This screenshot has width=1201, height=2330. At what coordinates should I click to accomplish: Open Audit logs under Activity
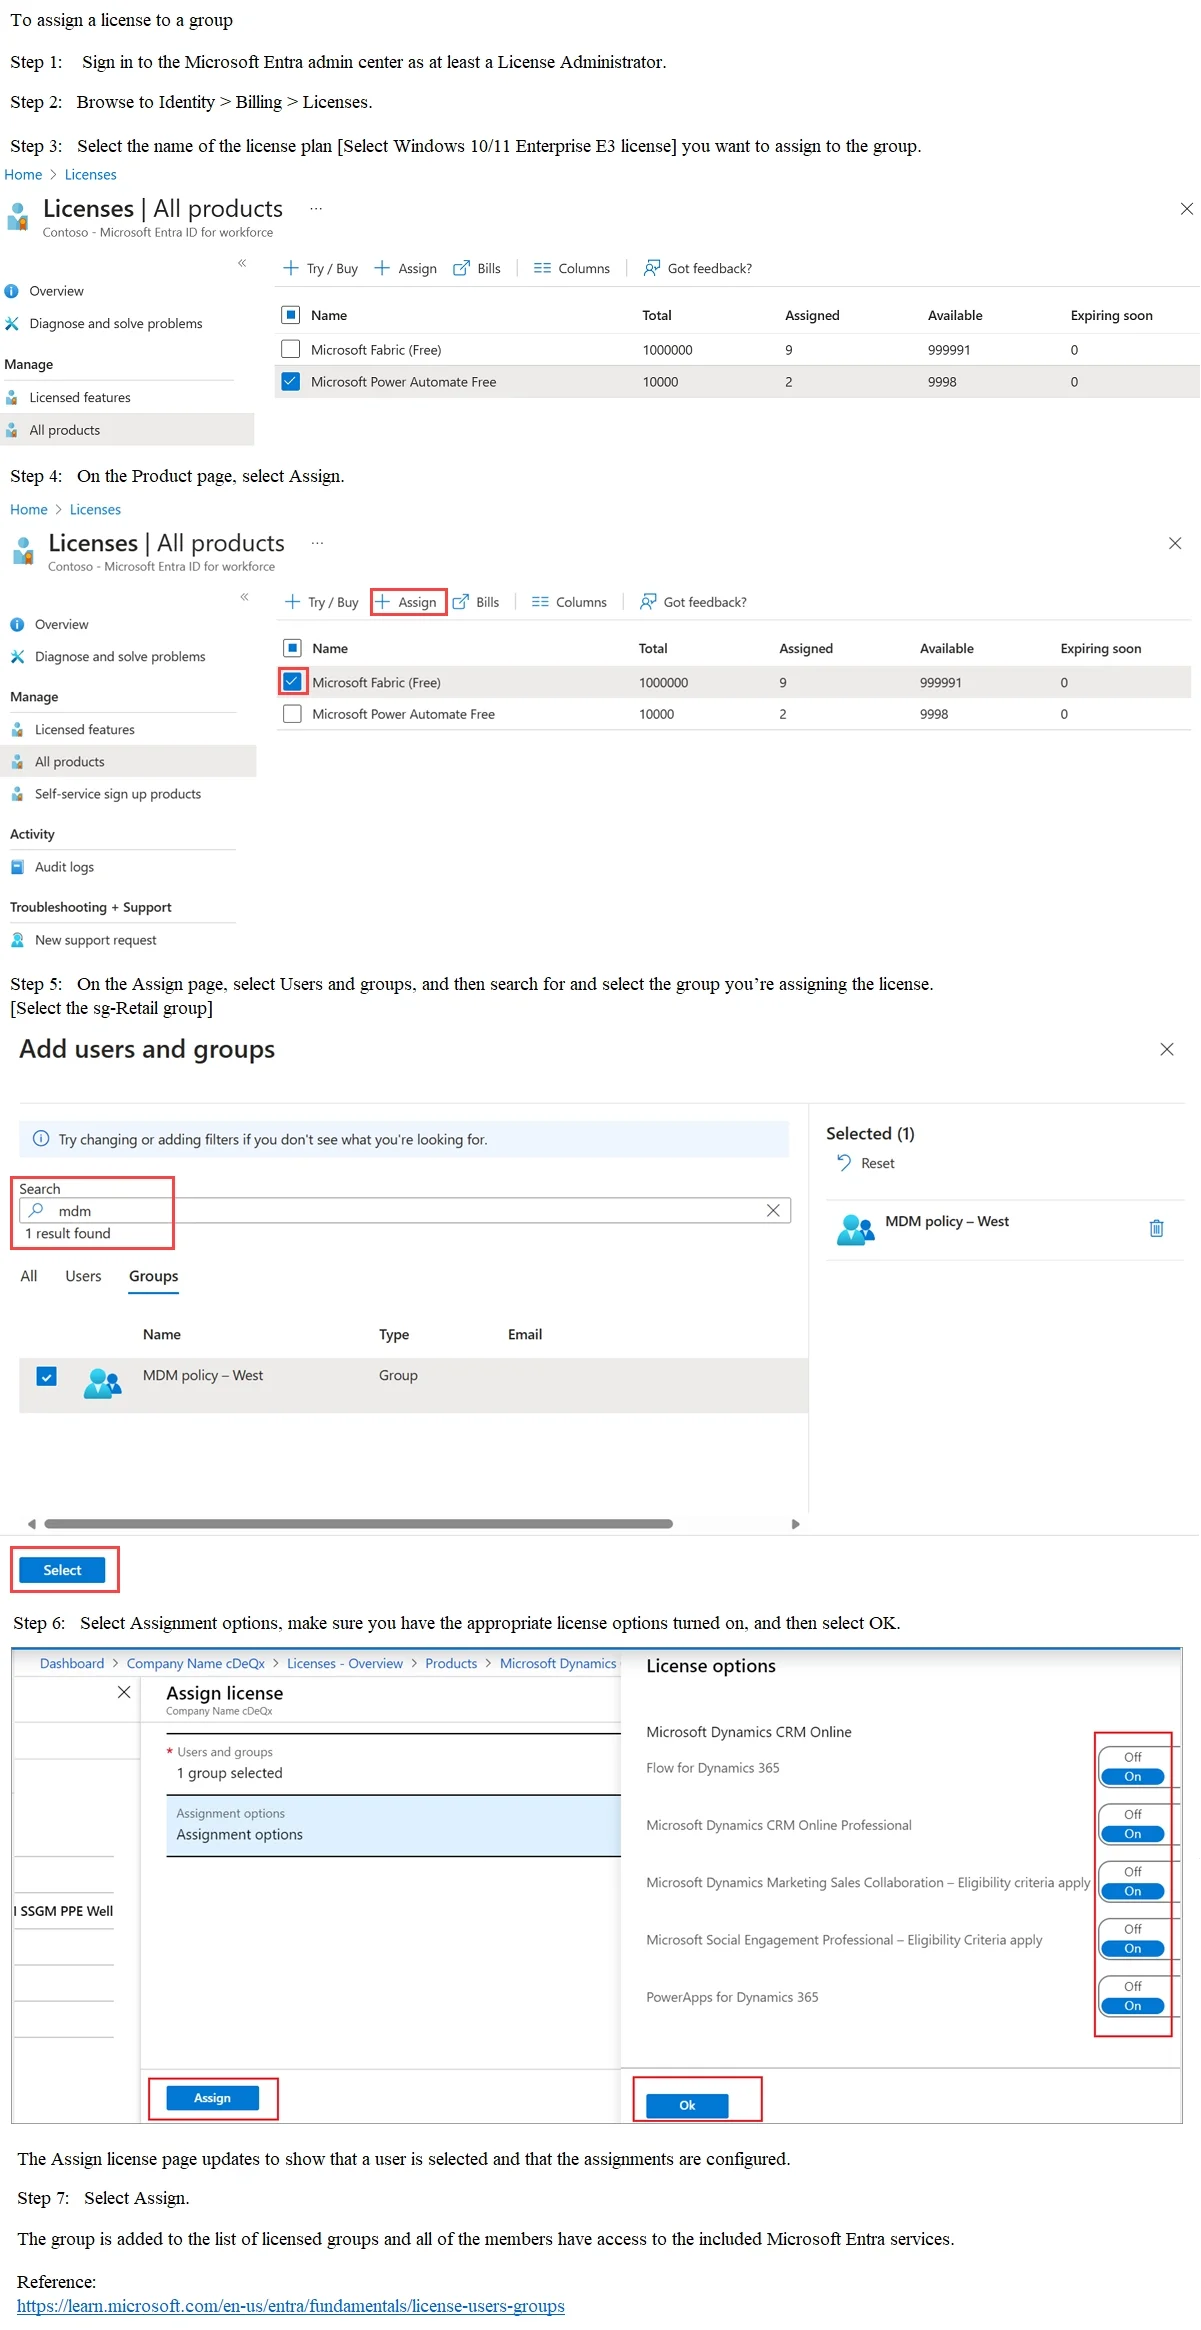coord(64,867)
